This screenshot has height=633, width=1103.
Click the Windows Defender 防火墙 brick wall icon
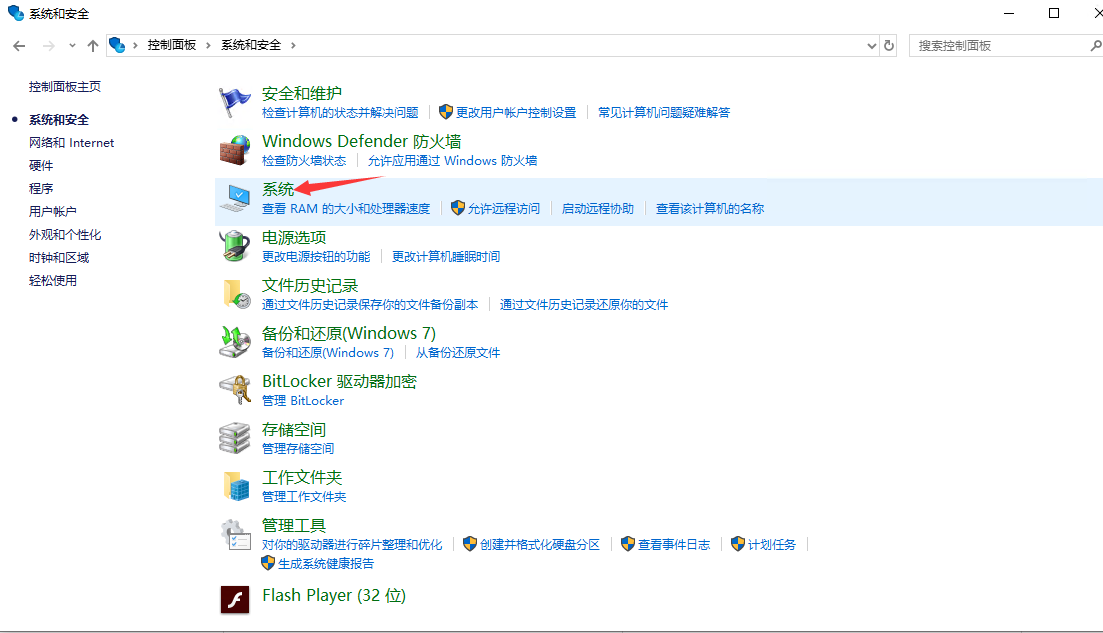[x=234, y=148]
